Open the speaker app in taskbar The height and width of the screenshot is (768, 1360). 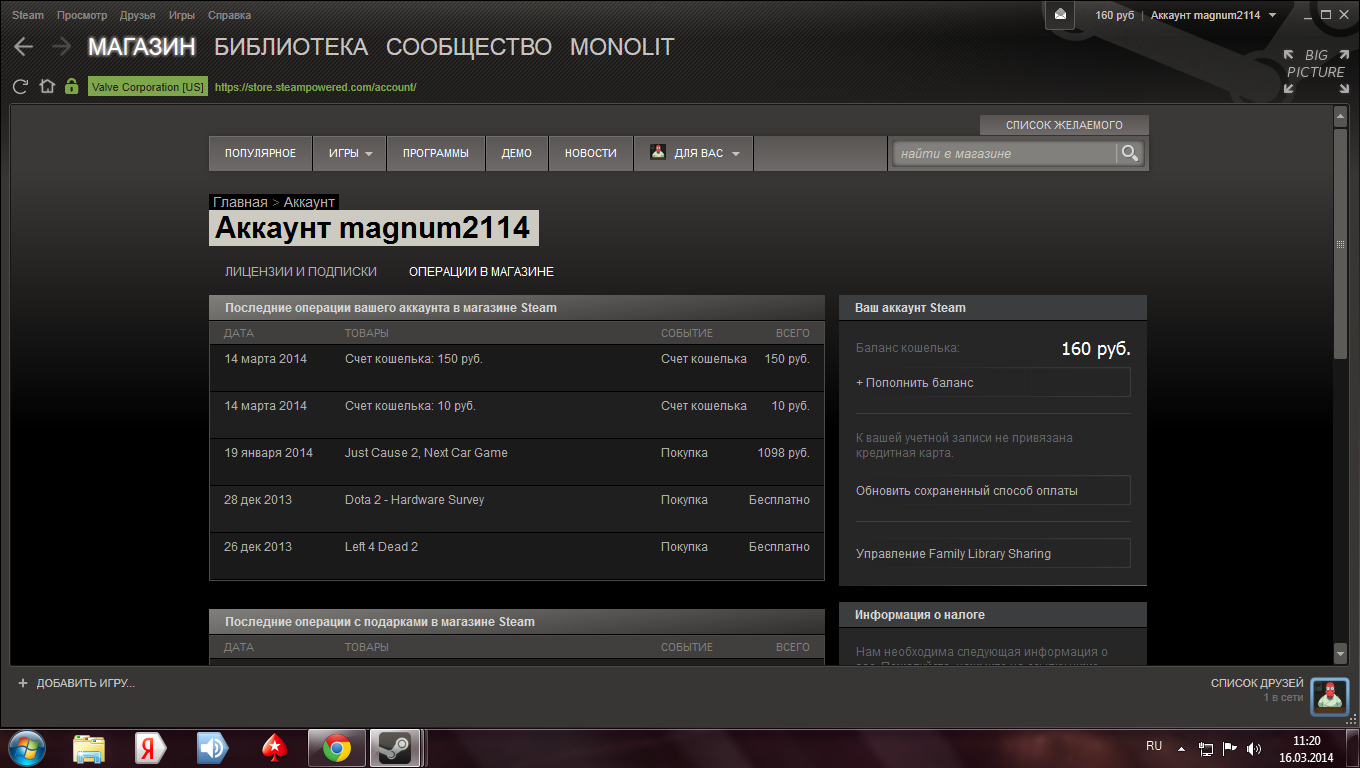point(212,748)
